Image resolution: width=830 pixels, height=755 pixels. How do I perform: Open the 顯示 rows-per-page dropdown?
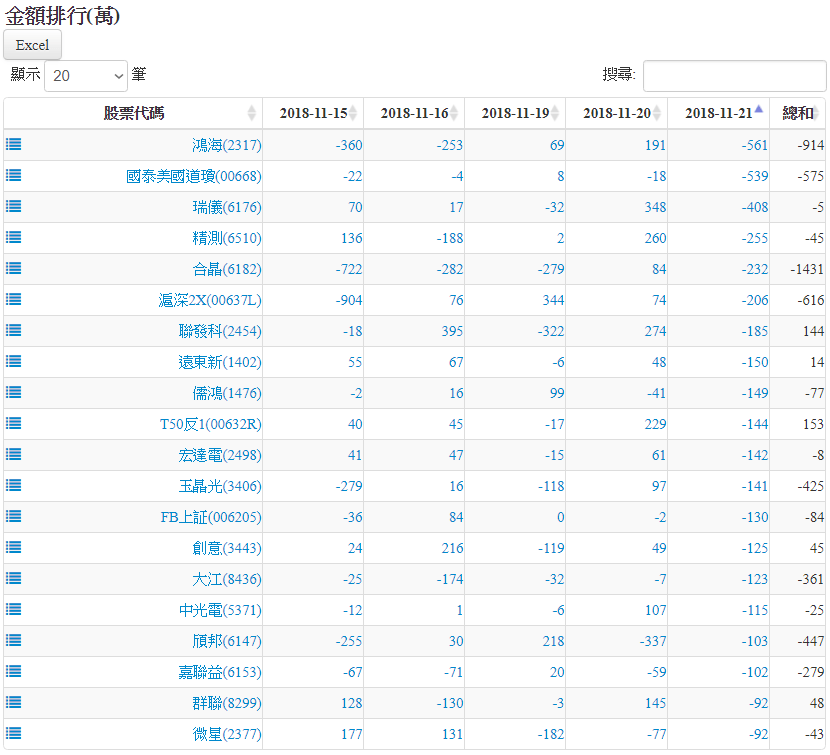(x=86, y=75)
